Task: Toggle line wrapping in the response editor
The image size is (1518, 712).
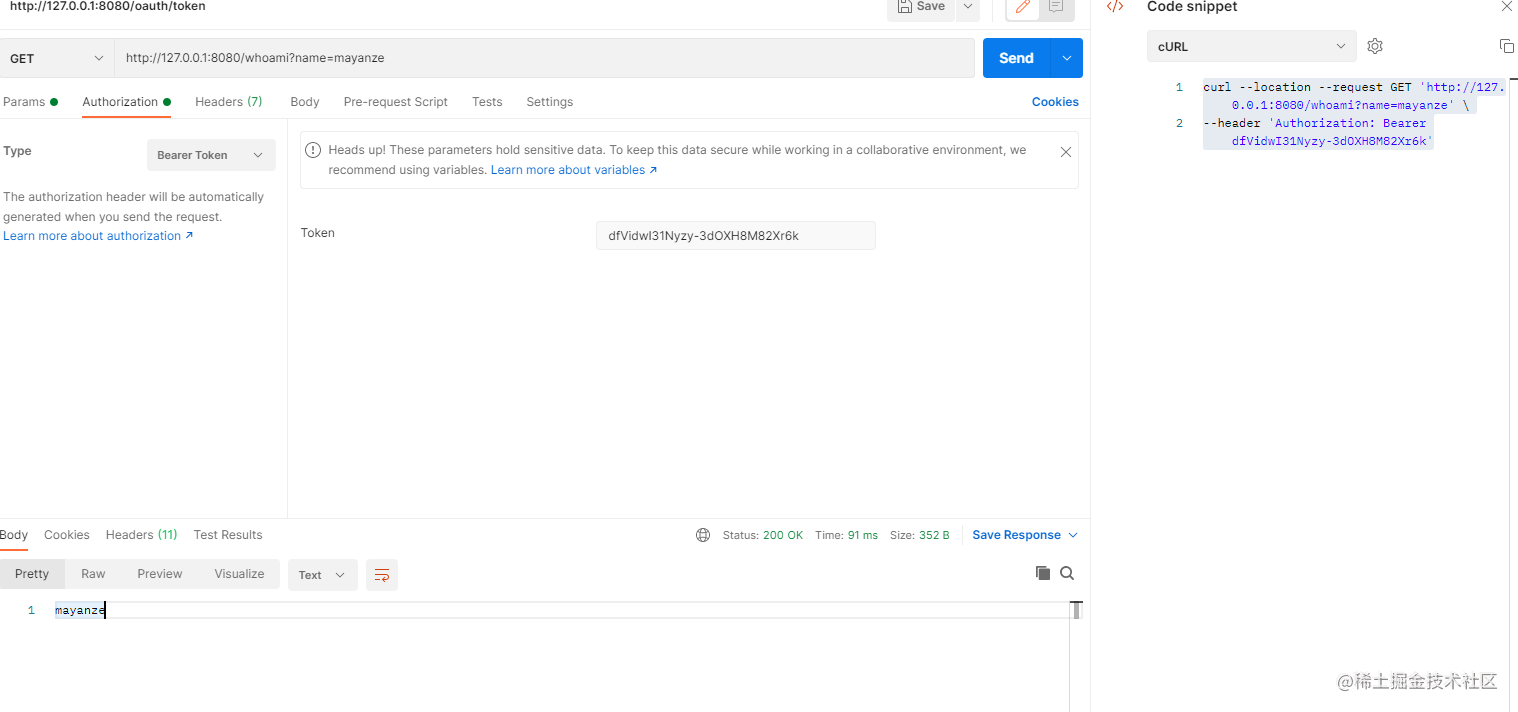Action: click(x=381, y=574)
